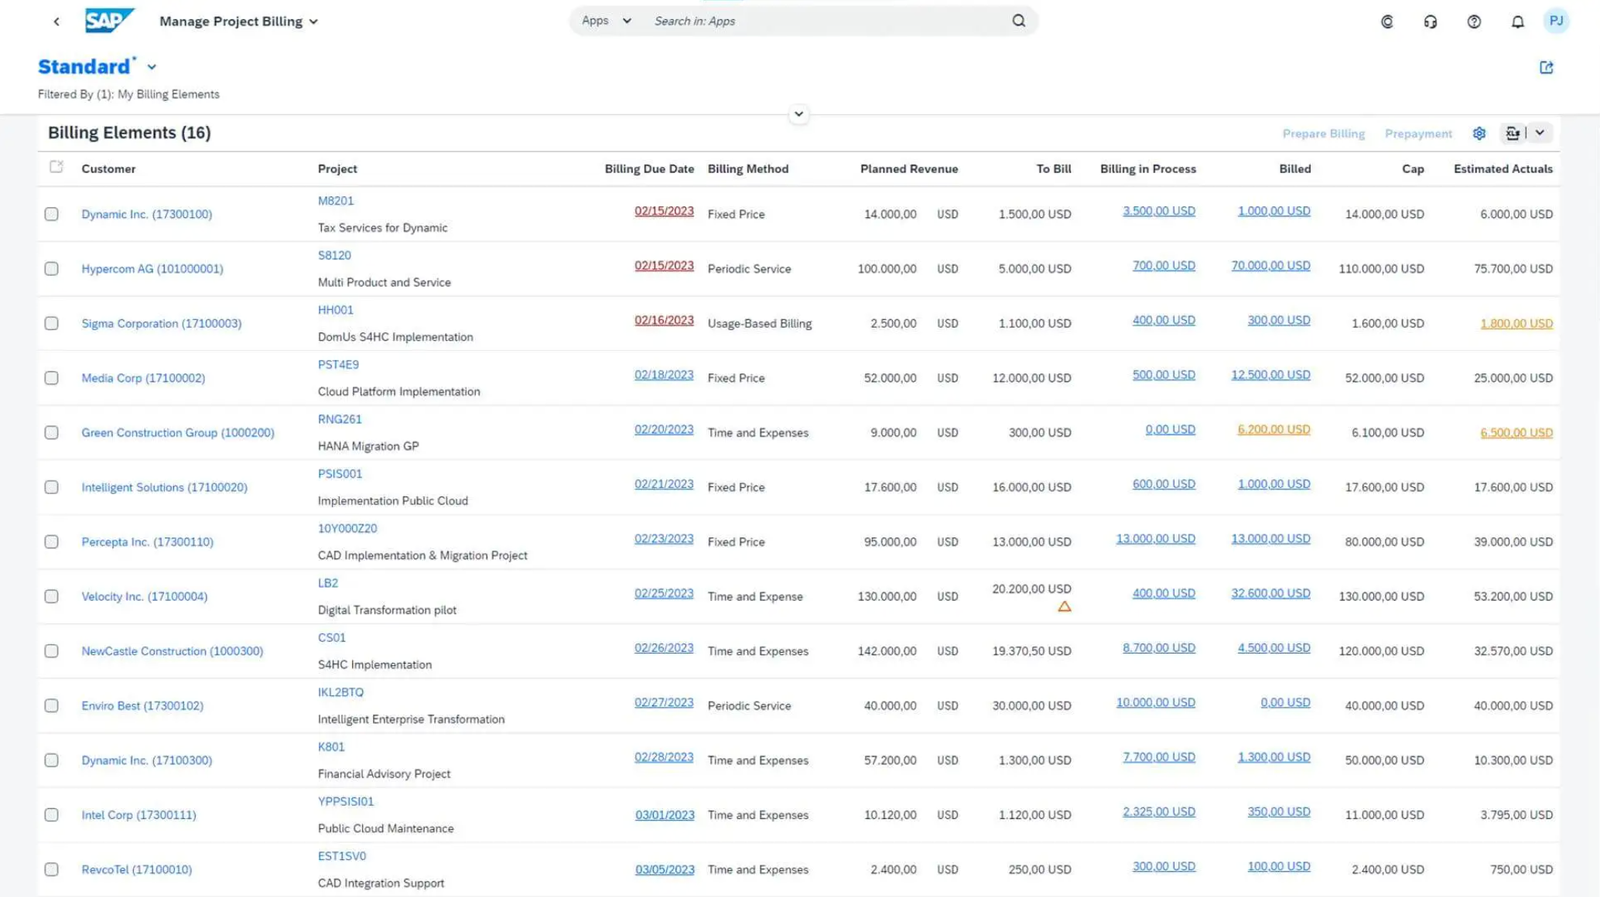
Task: Click the SAP logo
Action: coord(109,21)
